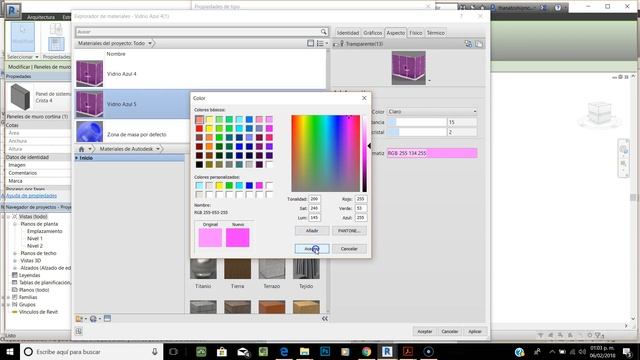Open the PANTONE color picker
640x360 pixels.
tap(349, 231)
